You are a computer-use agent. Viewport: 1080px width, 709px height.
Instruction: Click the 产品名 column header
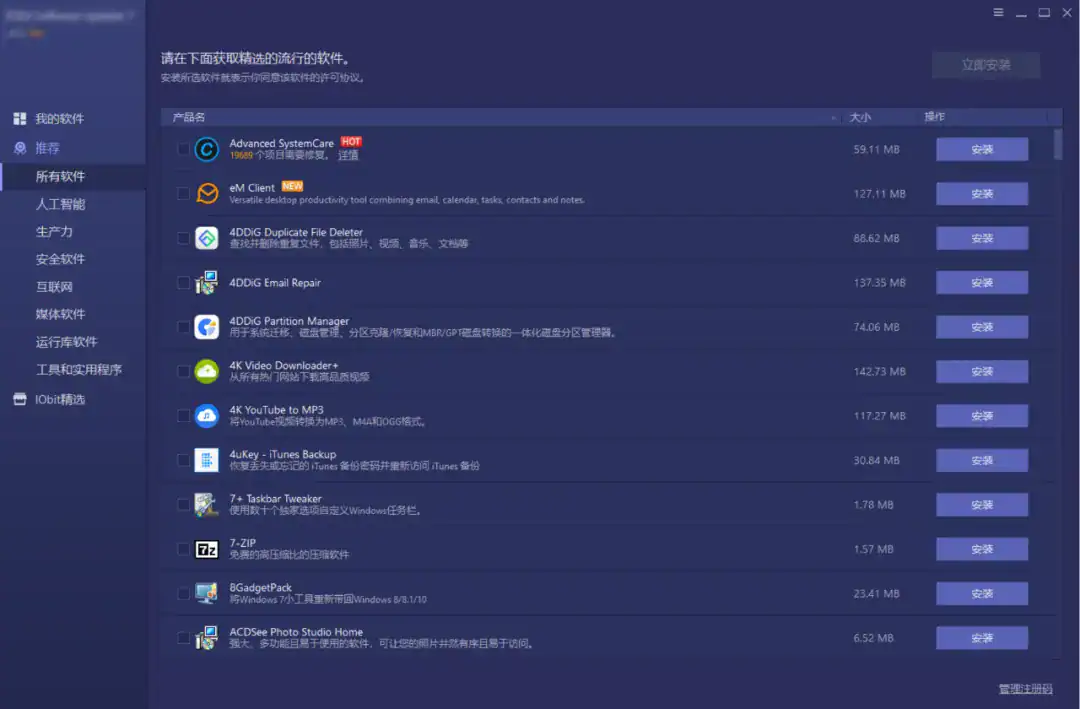(x=188, y=117)
